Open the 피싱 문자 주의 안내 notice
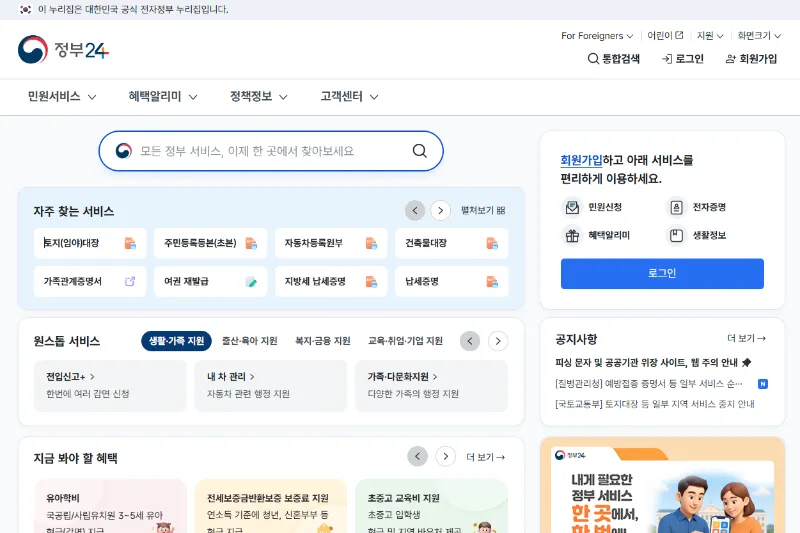800x533 pixels. click(653, 363)
